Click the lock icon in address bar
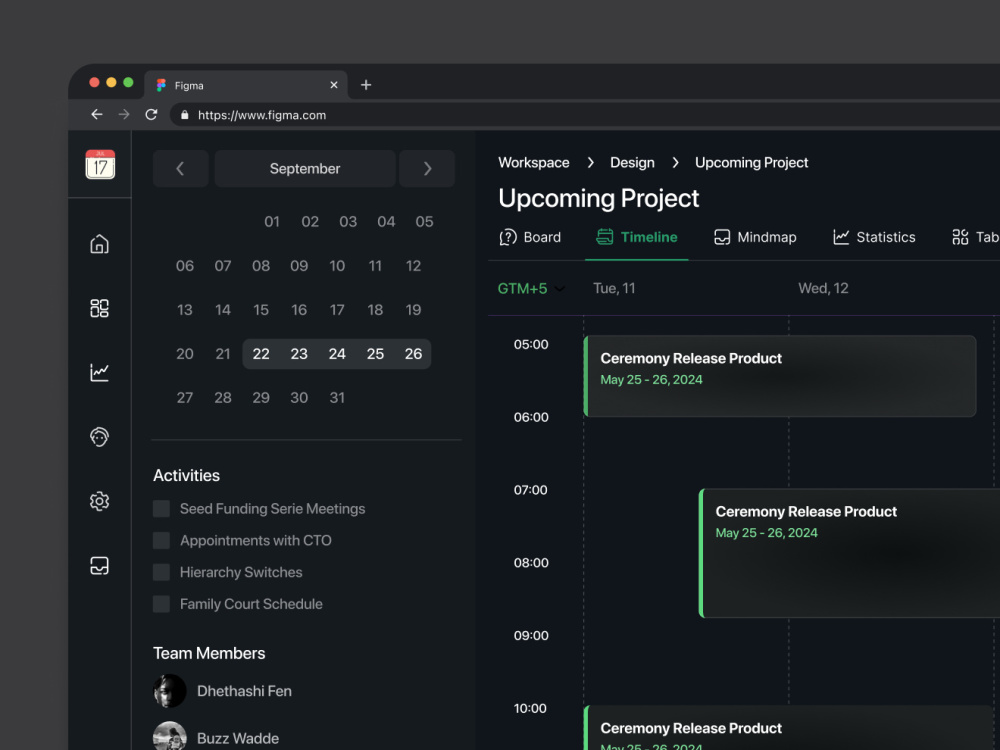Screen dimensions: 1000x750 (184, 115)
